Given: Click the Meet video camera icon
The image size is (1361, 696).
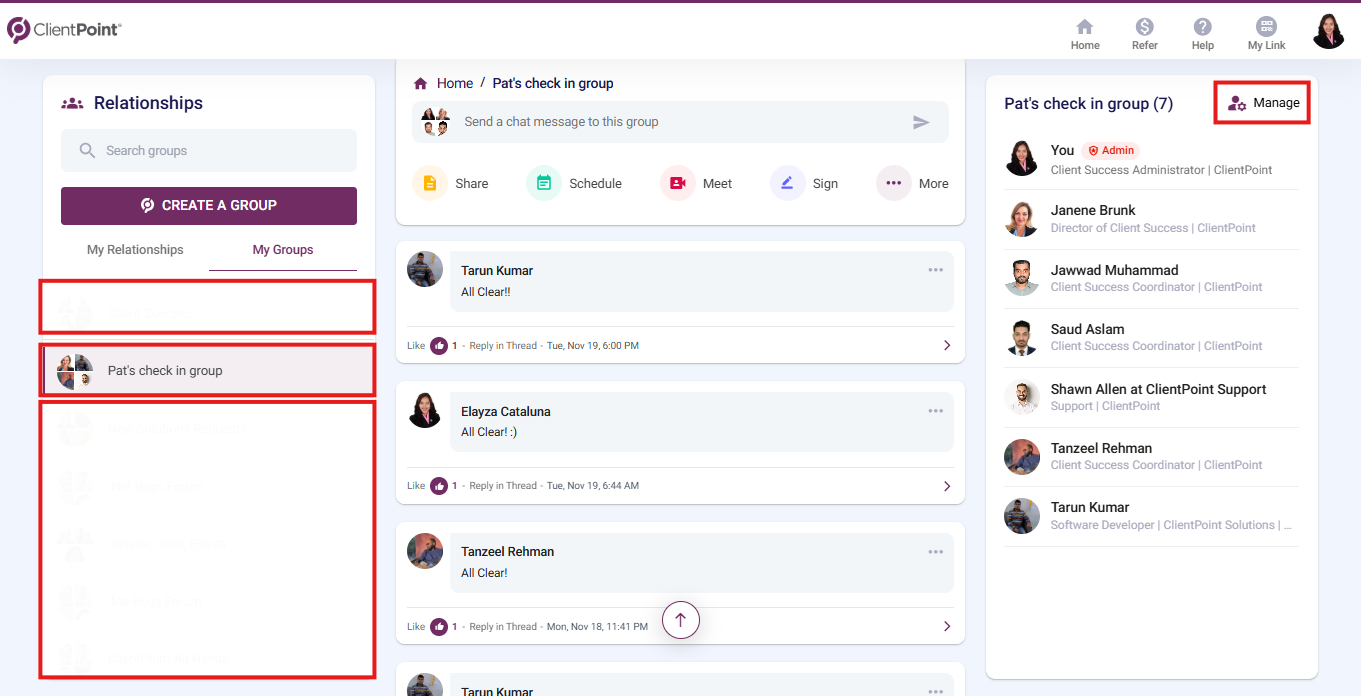Looking at the screenshot, I should [x=677, y=183].
